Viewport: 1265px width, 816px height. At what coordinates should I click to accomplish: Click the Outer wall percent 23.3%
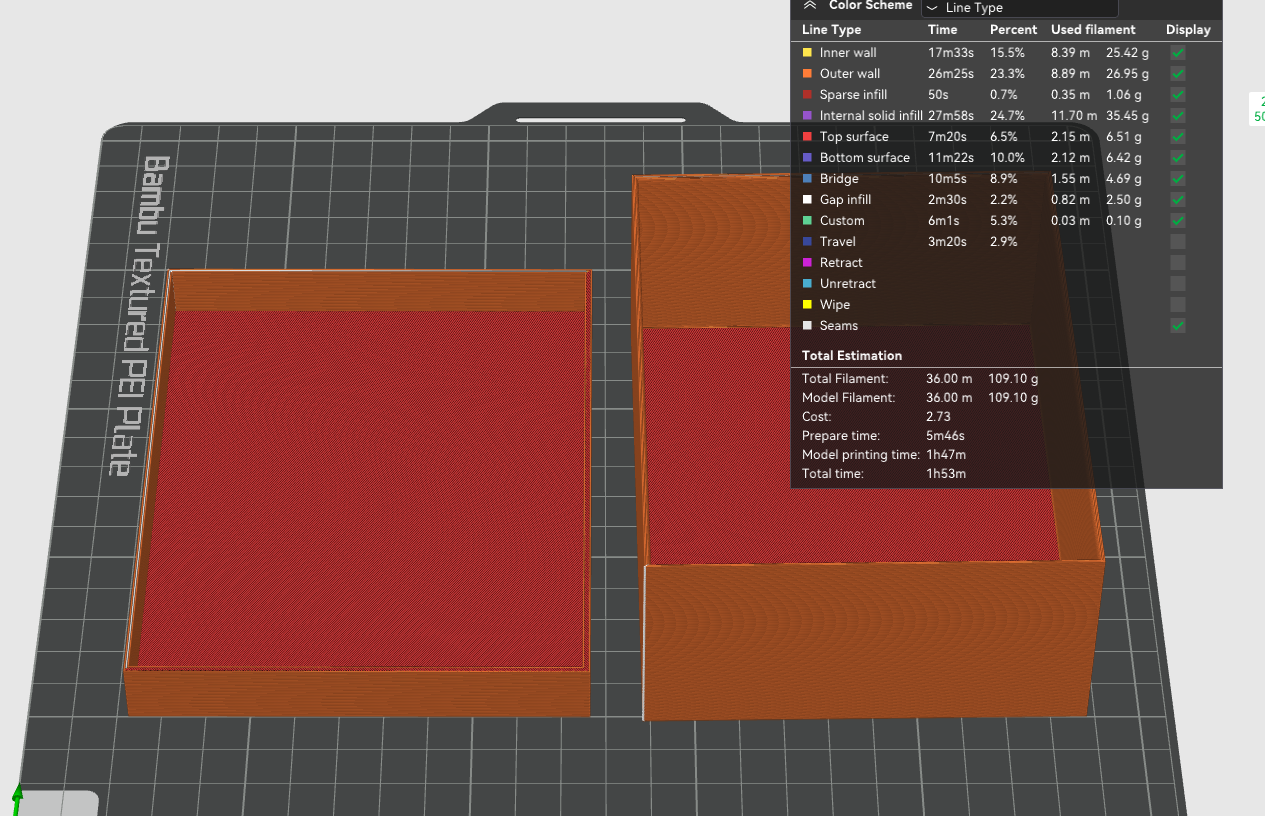(x=1007, y=73)
